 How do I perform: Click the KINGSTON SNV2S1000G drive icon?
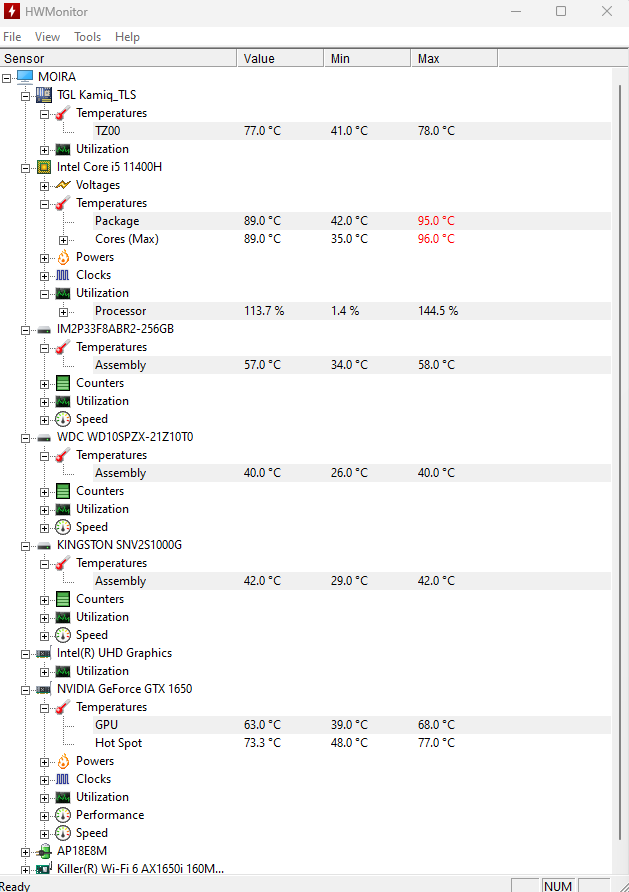[x=44, y=546]
